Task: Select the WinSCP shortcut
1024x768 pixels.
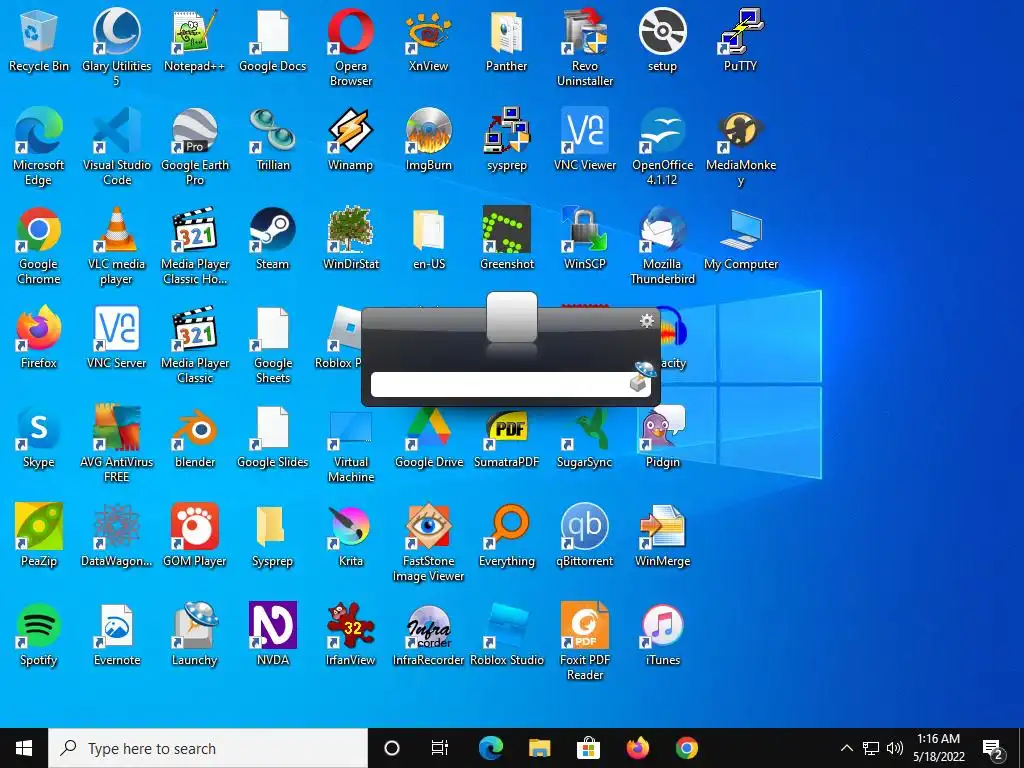Action: pyautogui.click(x=584, y=239)
